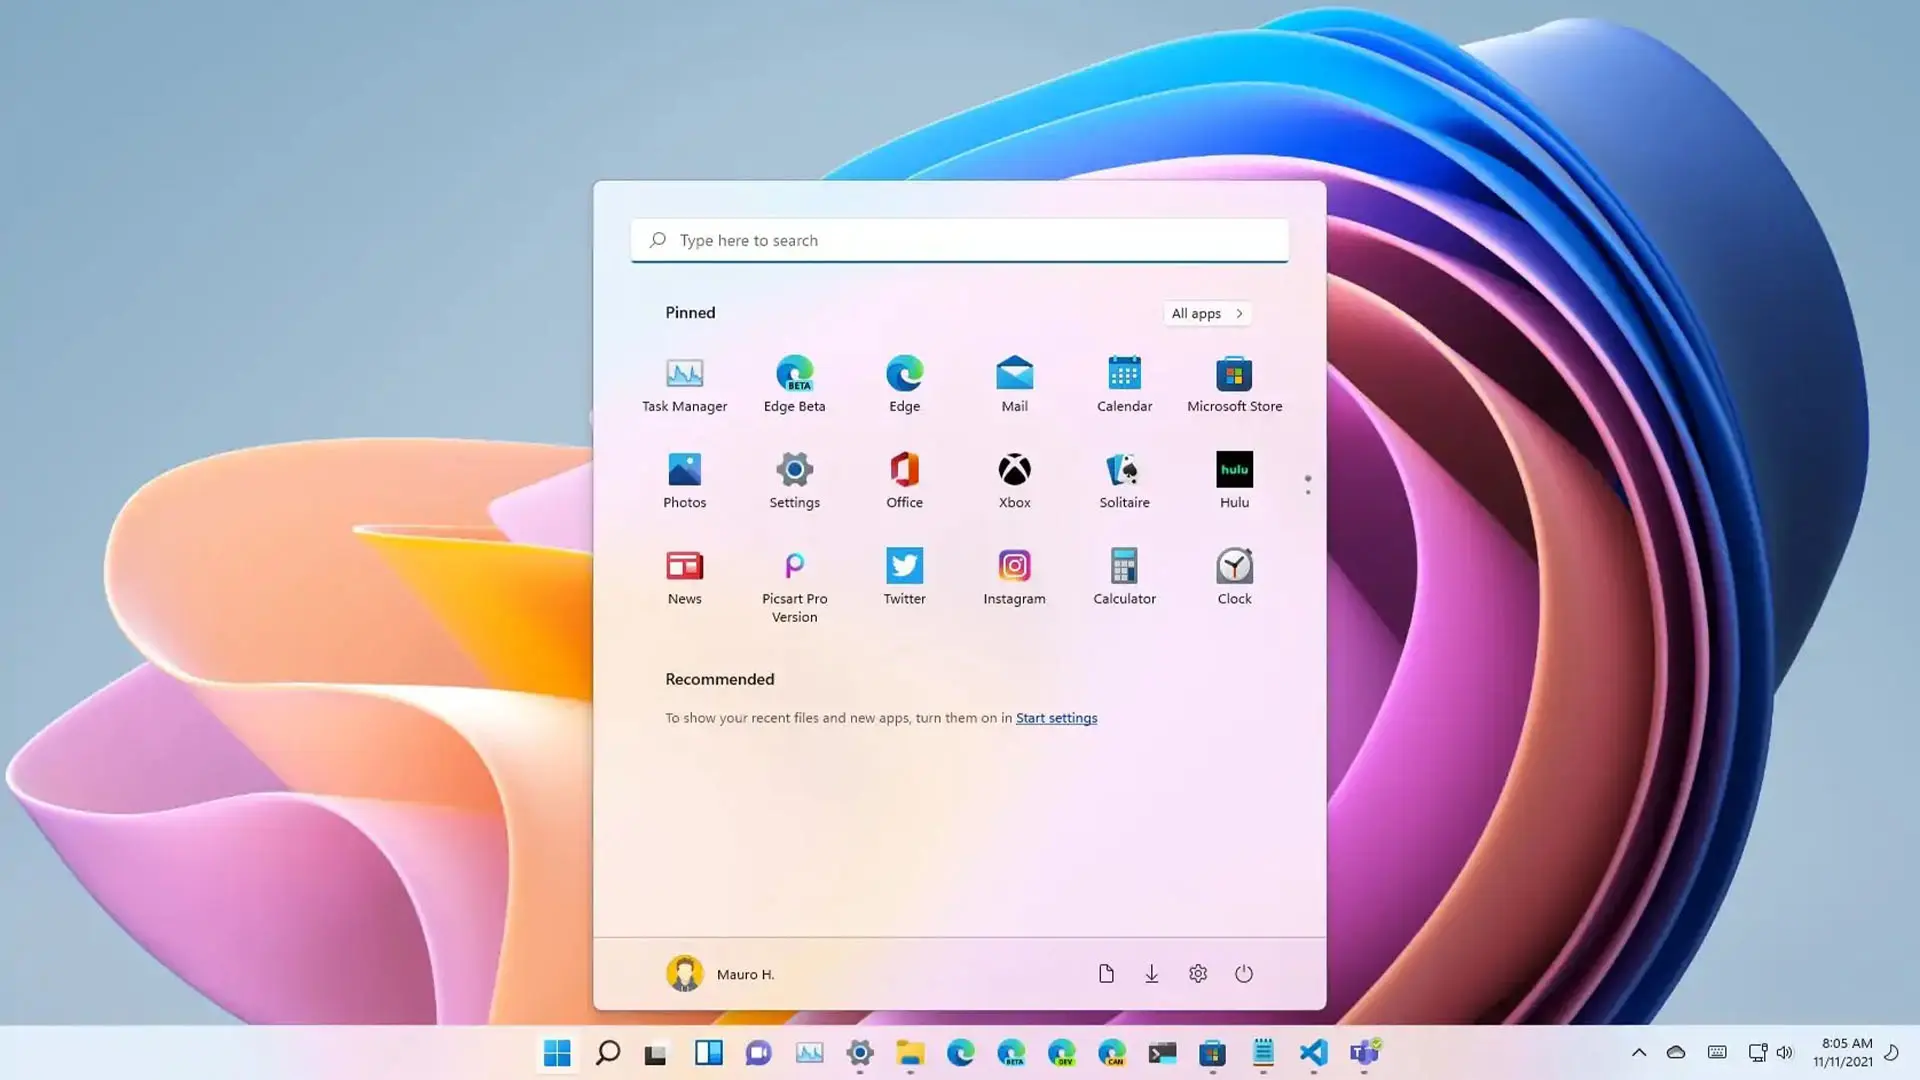Open Downloads folder from Start footer
The image size is (1920, 1080).
pyautogui.click(x=1152, y=974)
